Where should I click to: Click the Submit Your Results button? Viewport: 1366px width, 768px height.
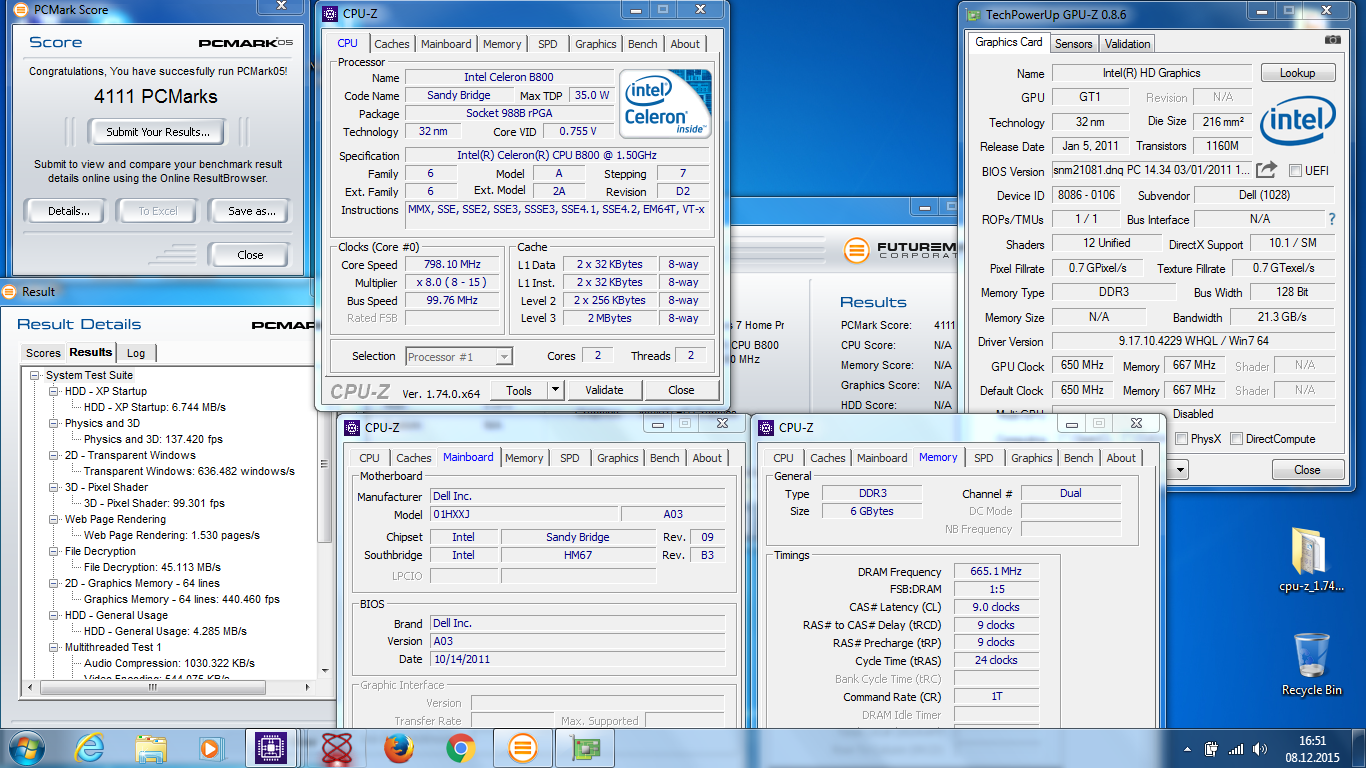[x=158, y=132]
